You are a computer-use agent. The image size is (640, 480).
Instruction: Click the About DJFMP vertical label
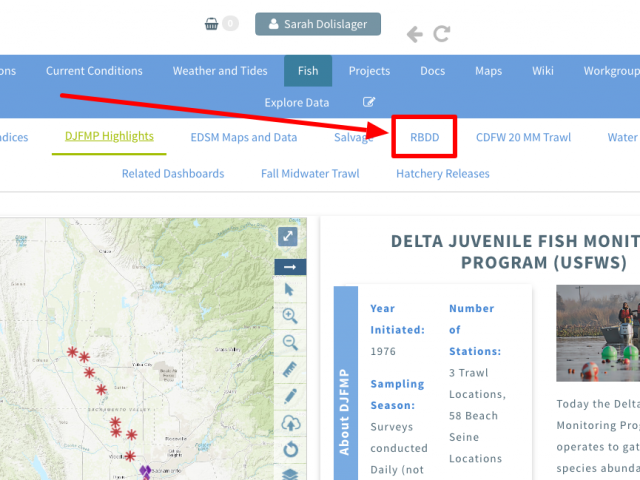point(345,412)
